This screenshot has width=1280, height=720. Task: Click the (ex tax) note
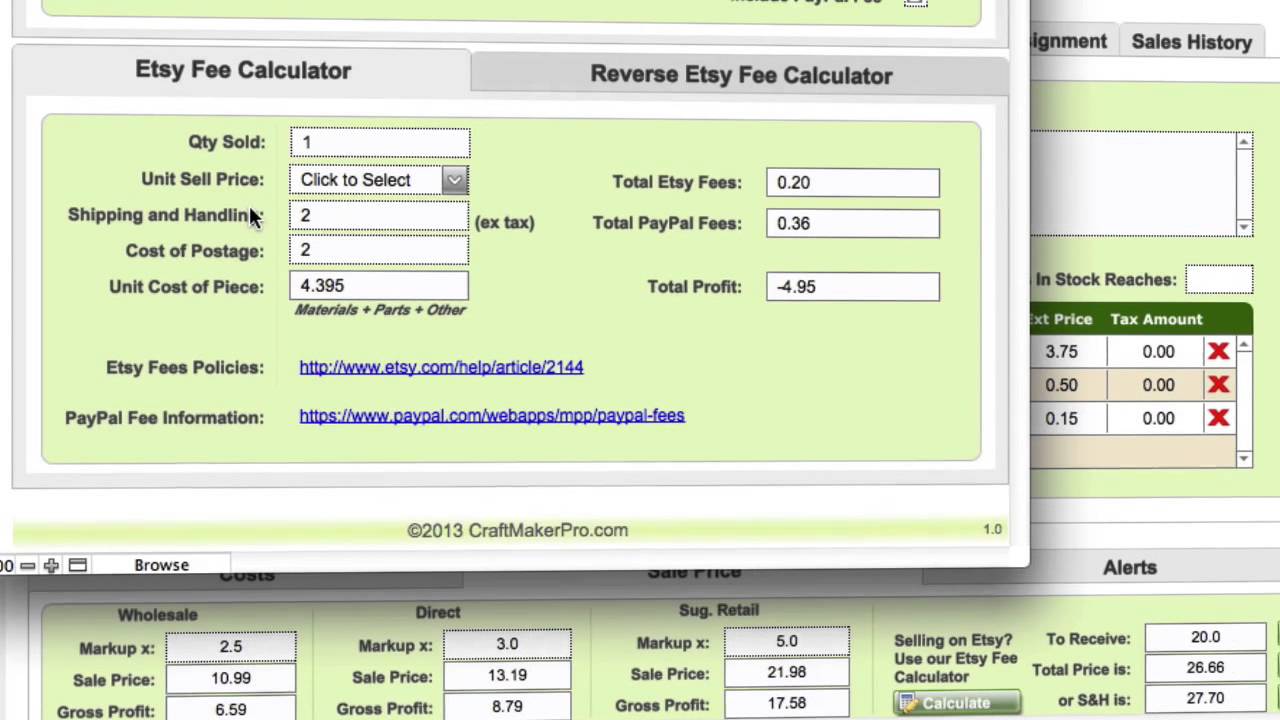click(x=505, y=222)
